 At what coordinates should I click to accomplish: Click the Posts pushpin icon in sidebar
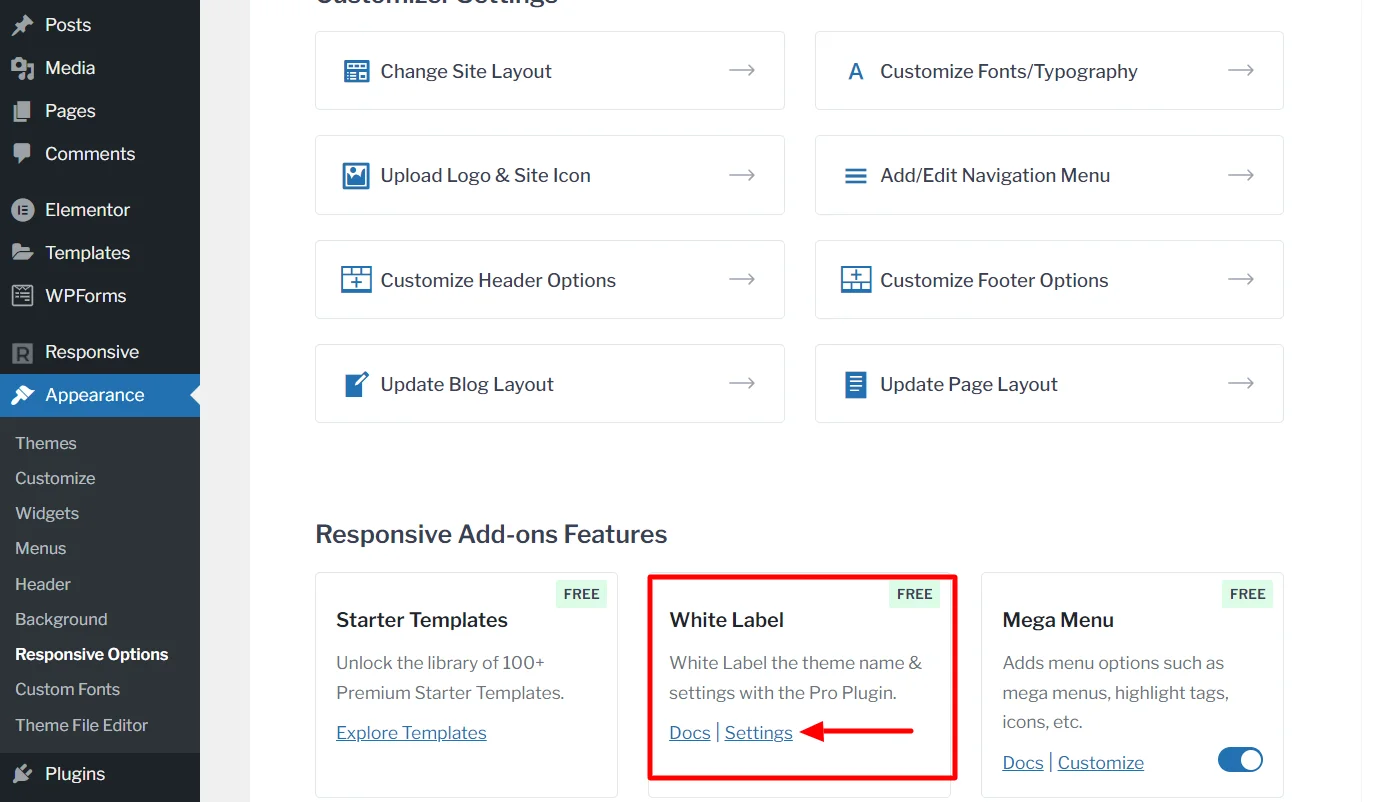pyautogui.click(x=22, y=25)
